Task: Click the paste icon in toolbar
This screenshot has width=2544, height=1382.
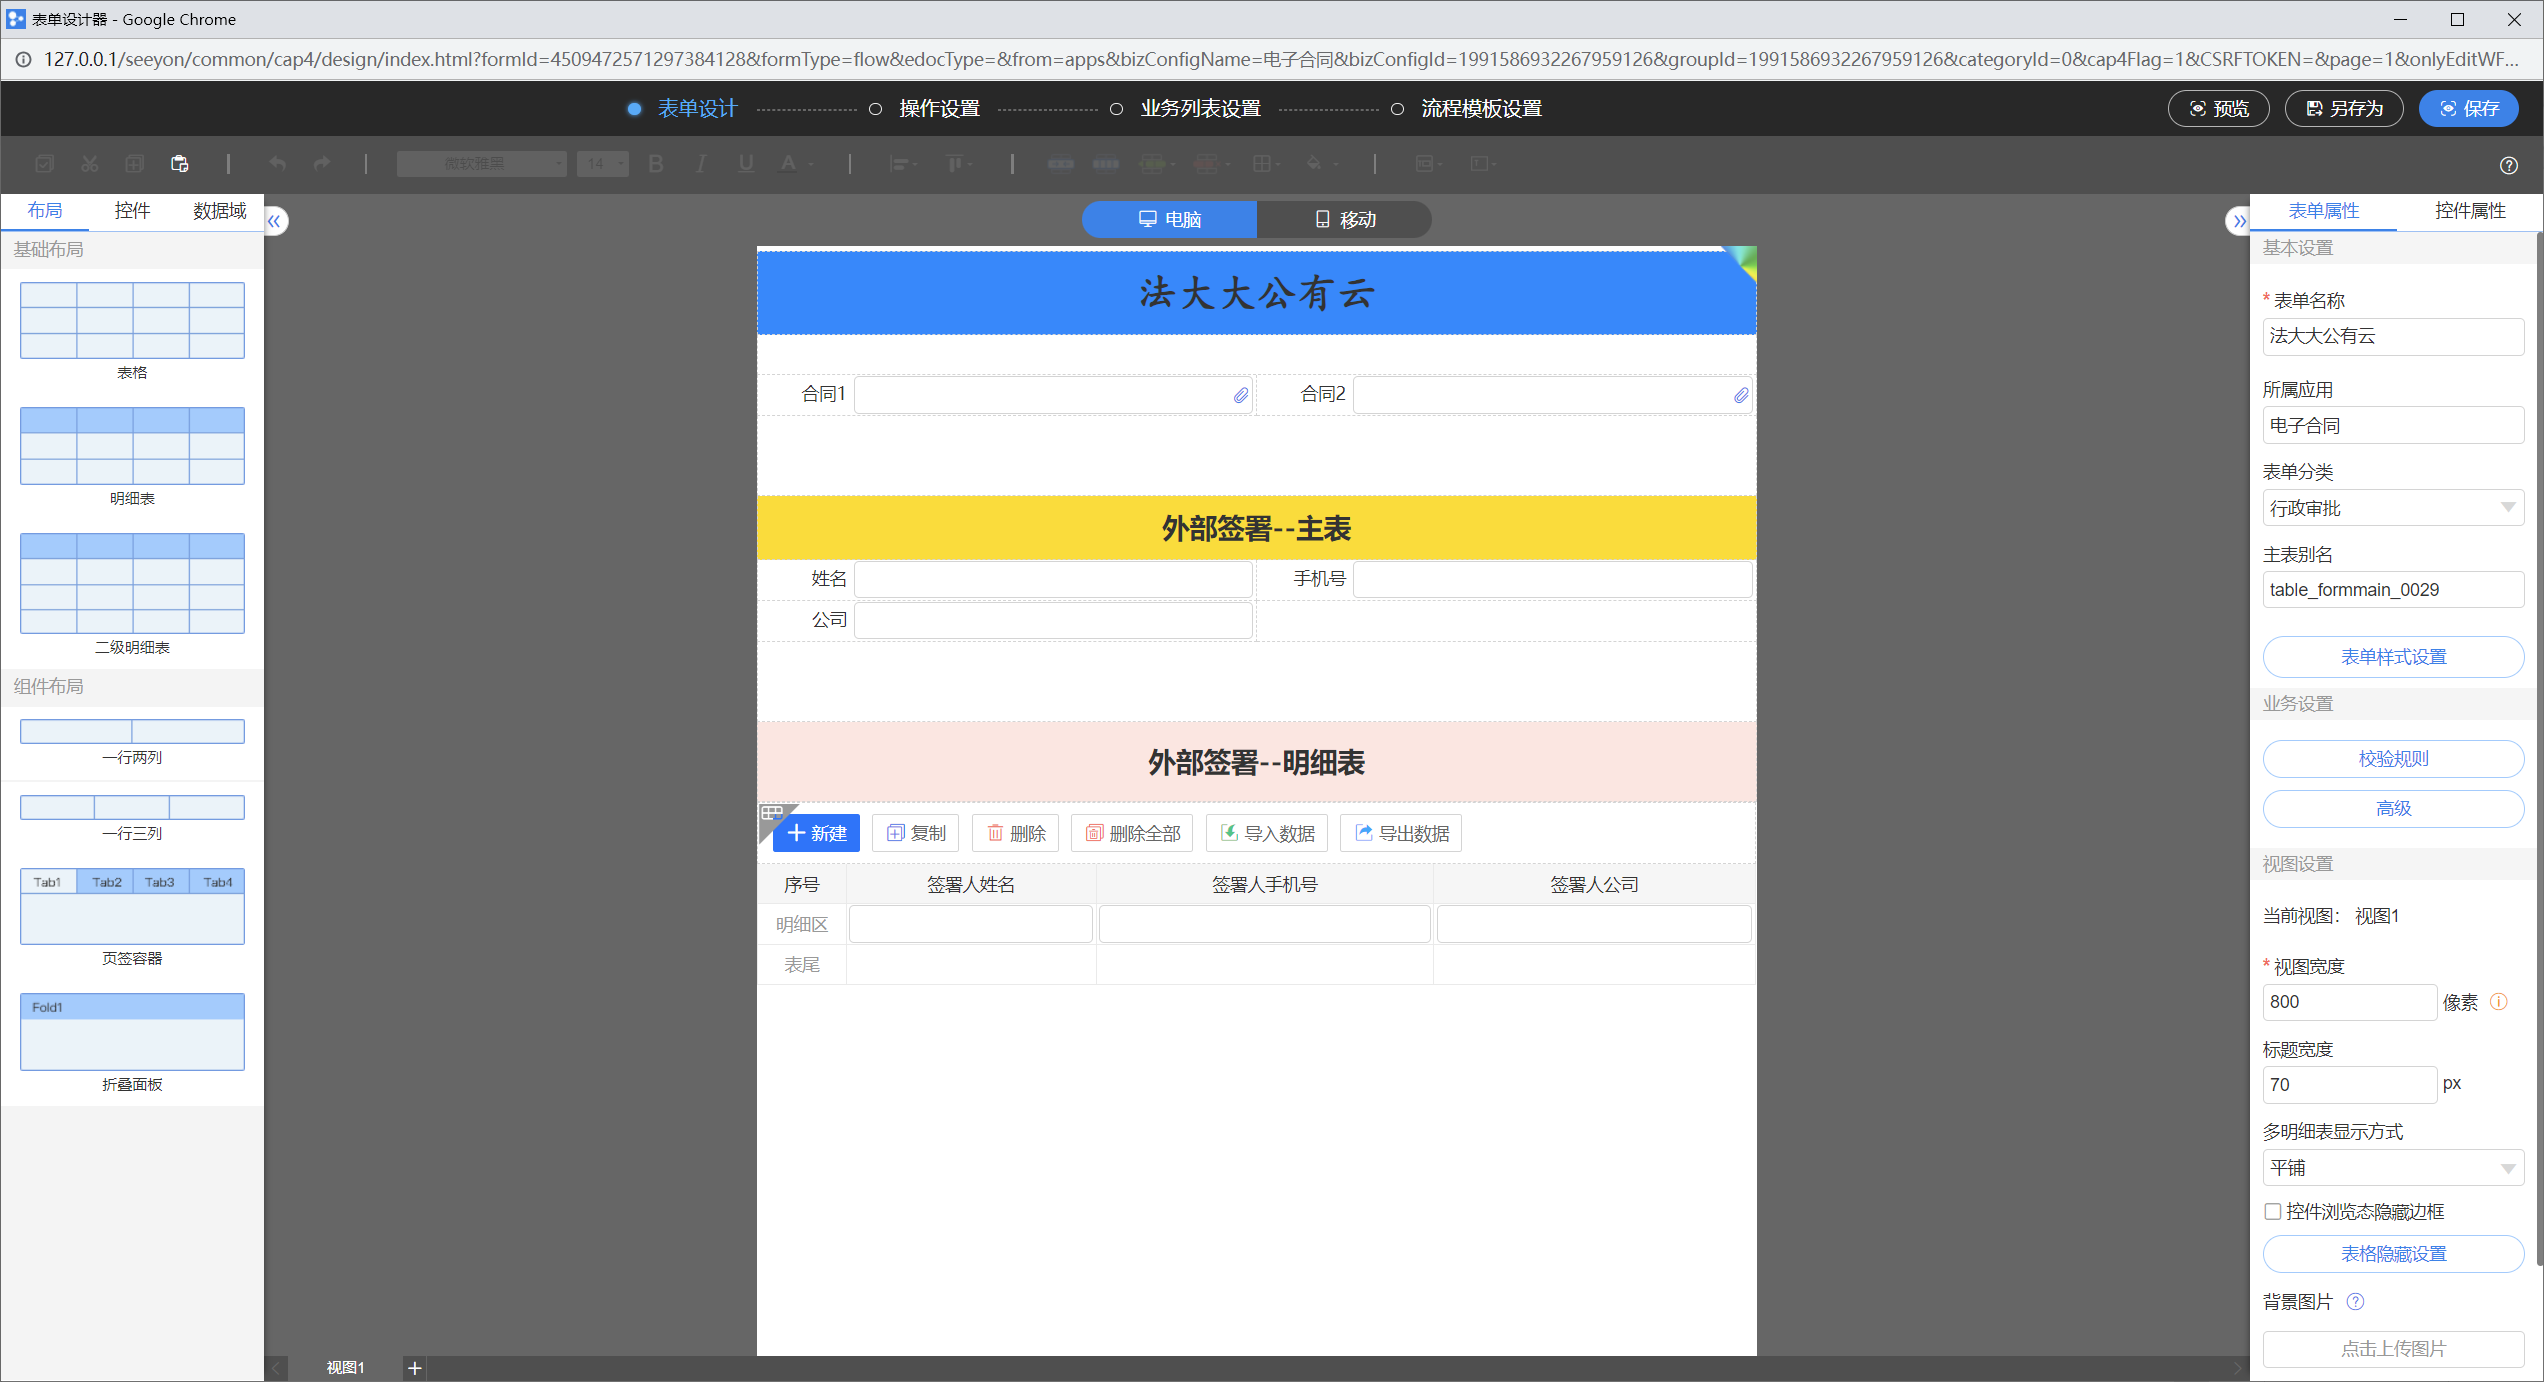Action: pyautogui.click(x=180, y=164)
